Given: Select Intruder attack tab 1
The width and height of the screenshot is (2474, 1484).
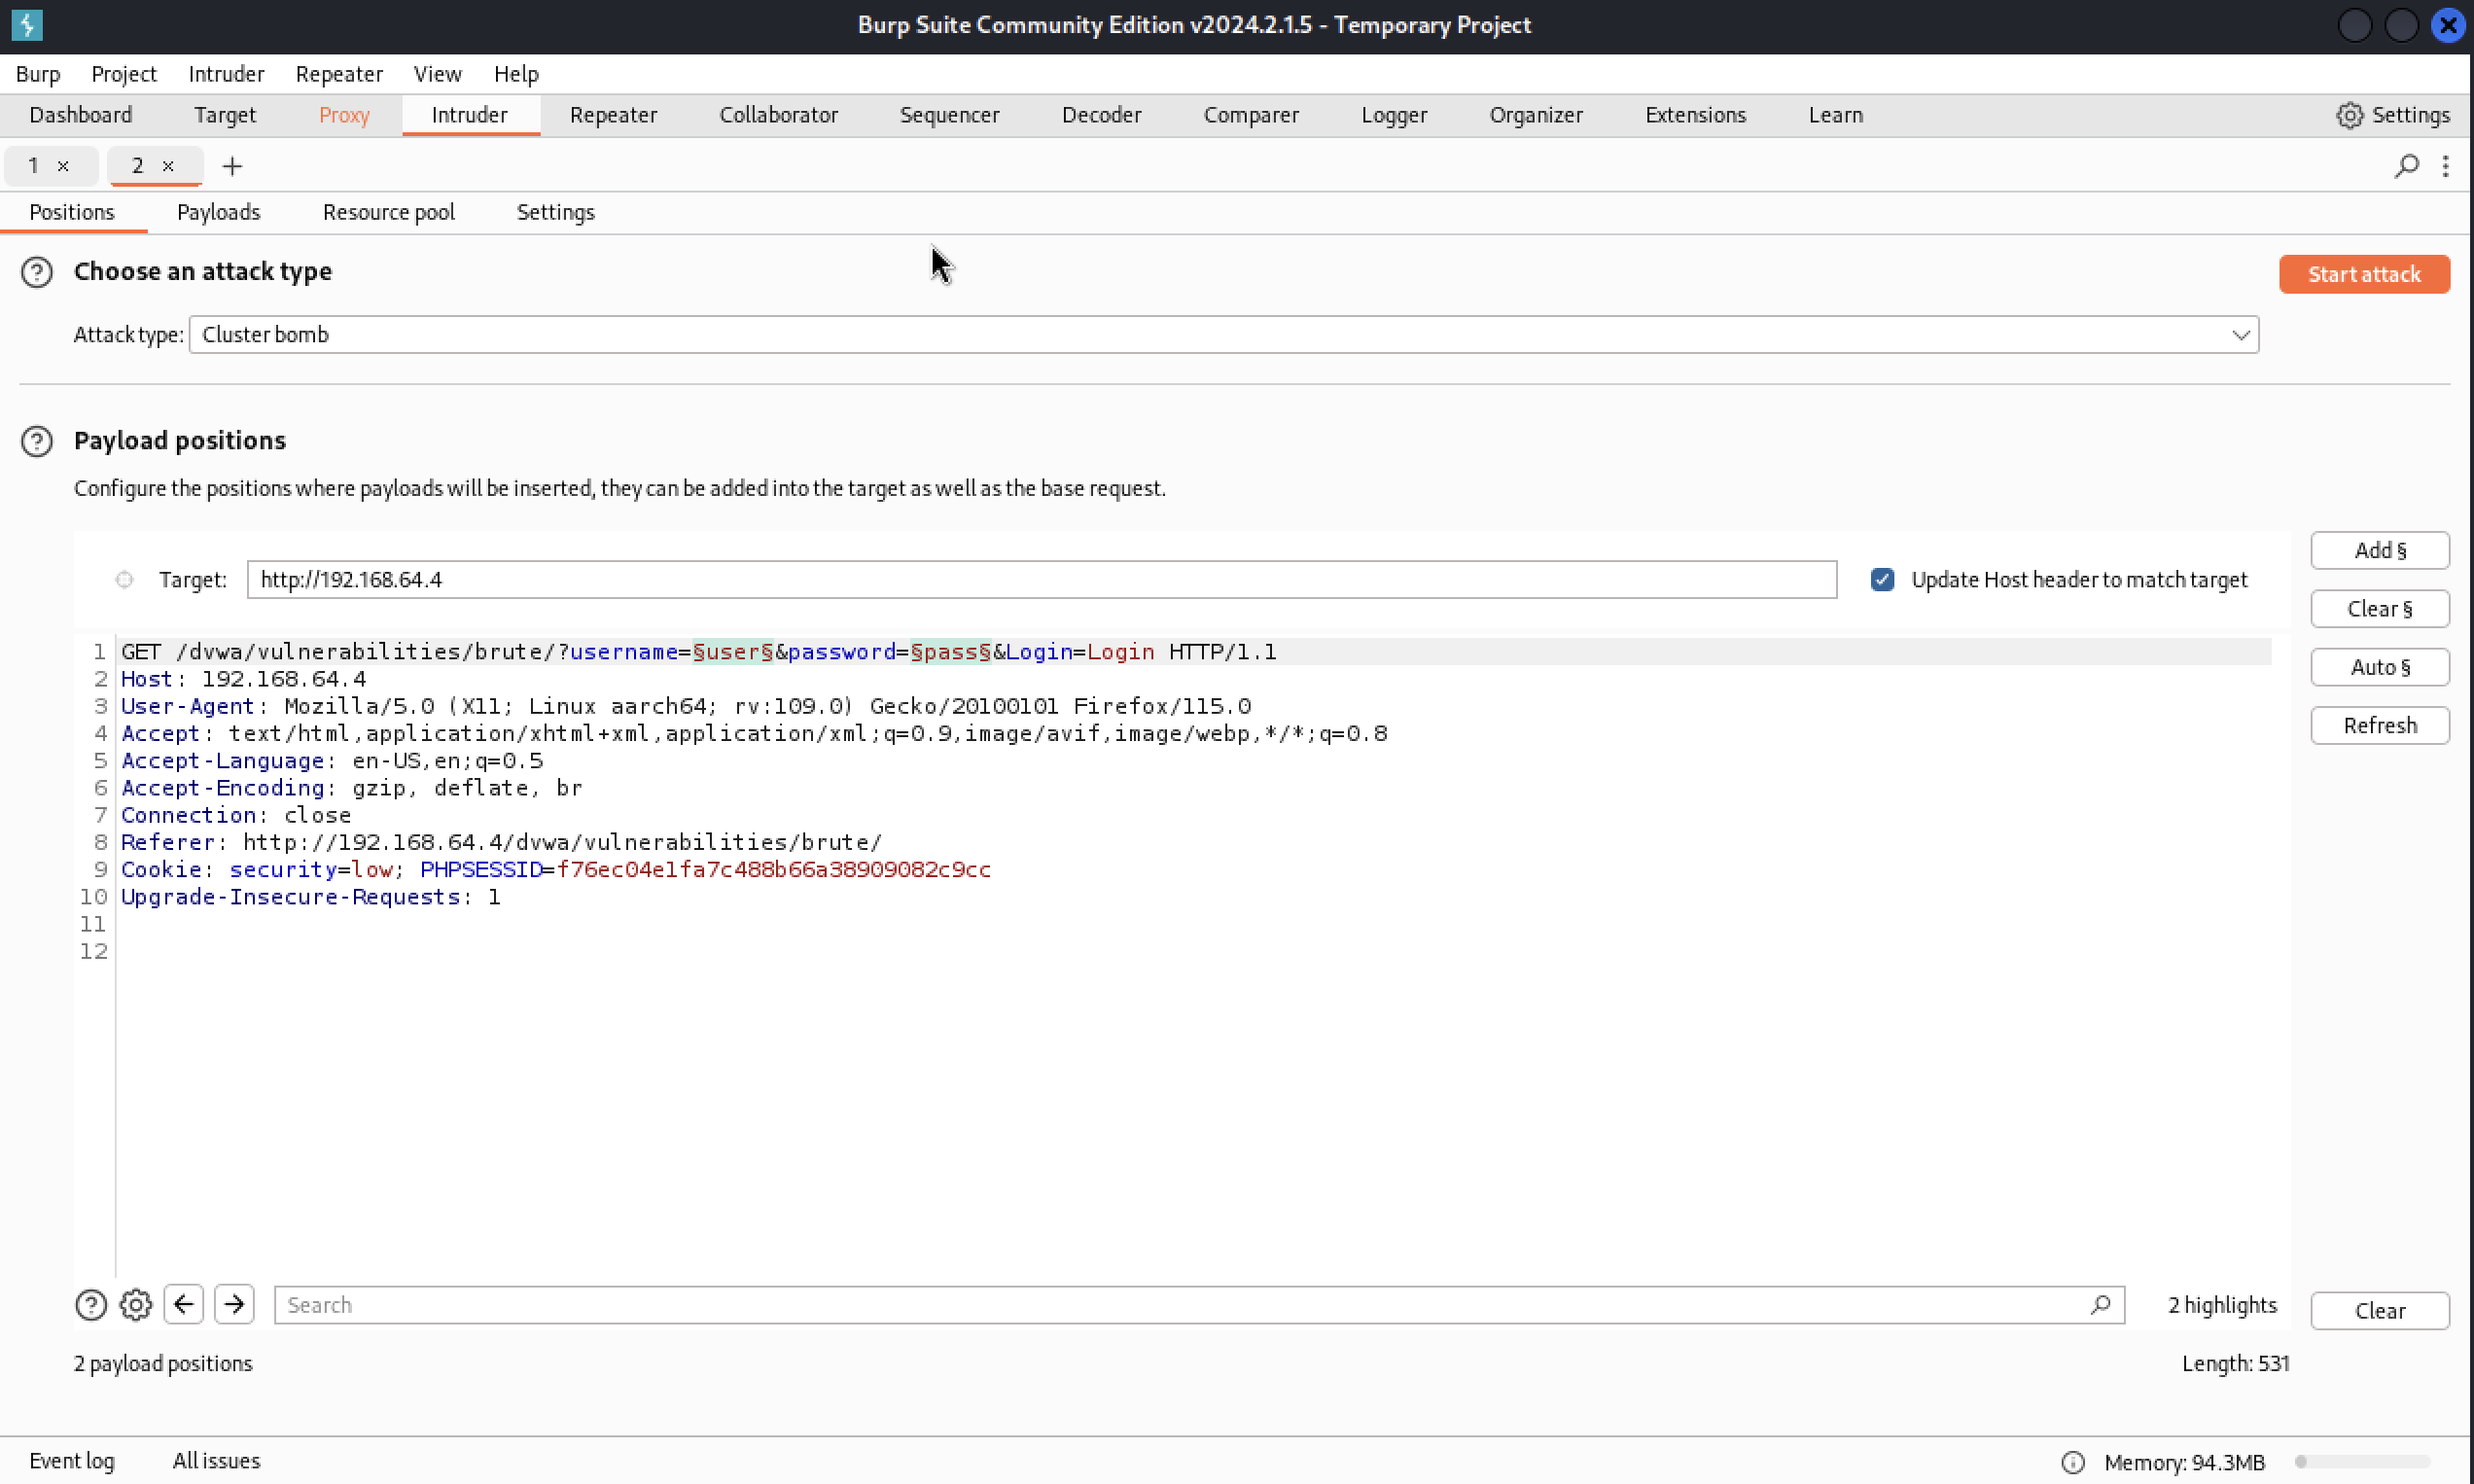Looking at the screenshot, I should pyautogui.click(x=34, y=166).
